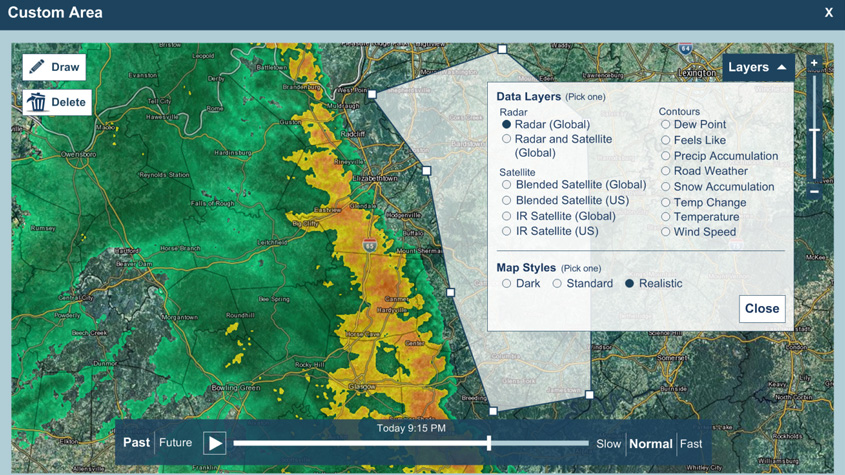Click the Draw pencil button
The height and width of the screenshot is (475, 845).
tap(54, 67)
